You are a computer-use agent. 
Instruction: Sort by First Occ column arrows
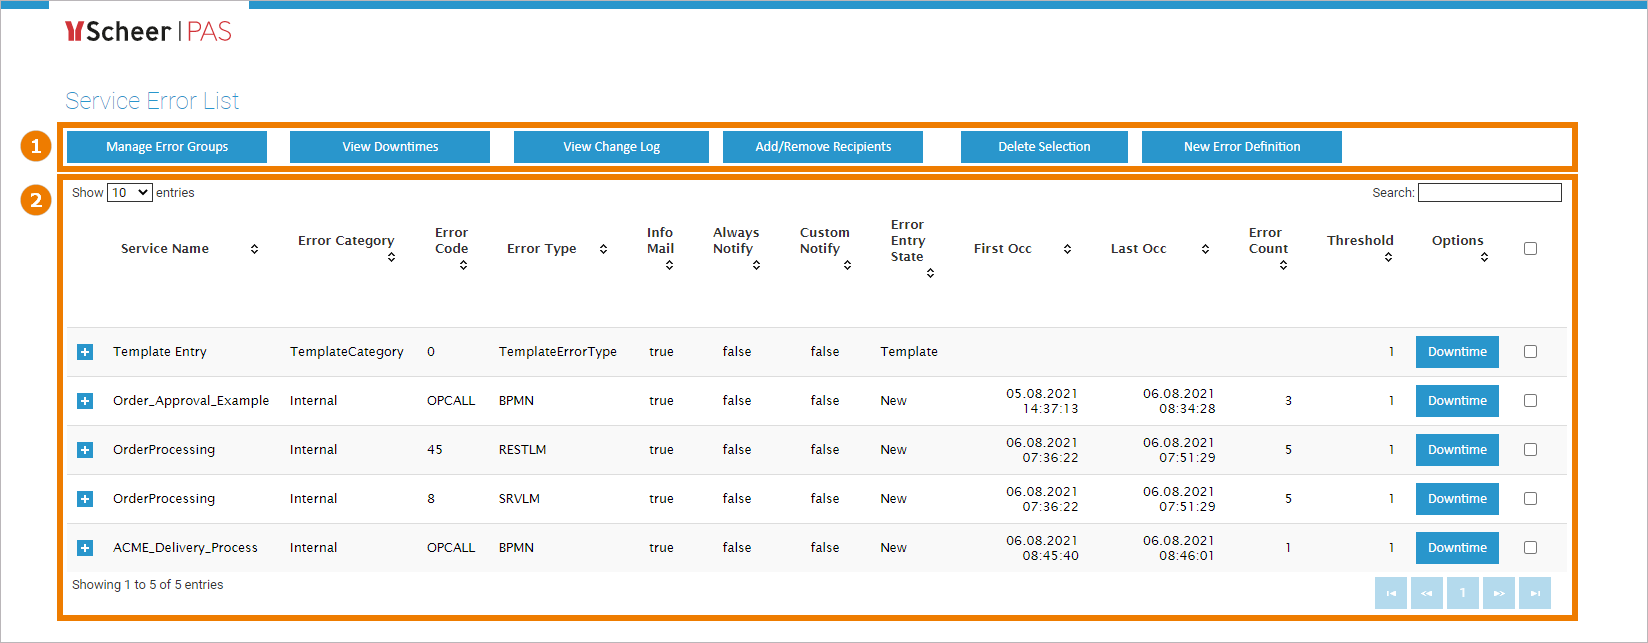(1067, 249)
